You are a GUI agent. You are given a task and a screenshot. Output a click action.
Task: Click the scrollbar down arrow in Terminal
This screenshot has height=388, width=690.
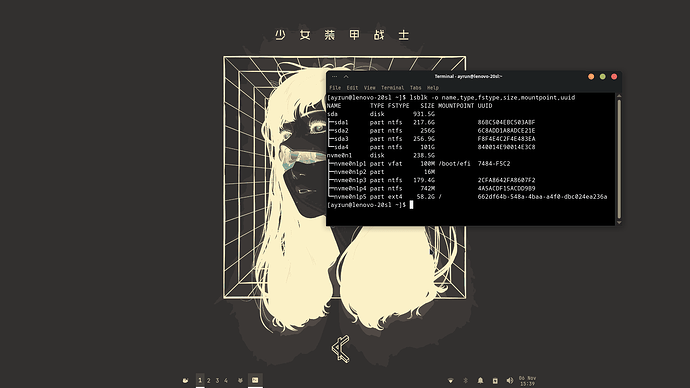click(619, 223)
